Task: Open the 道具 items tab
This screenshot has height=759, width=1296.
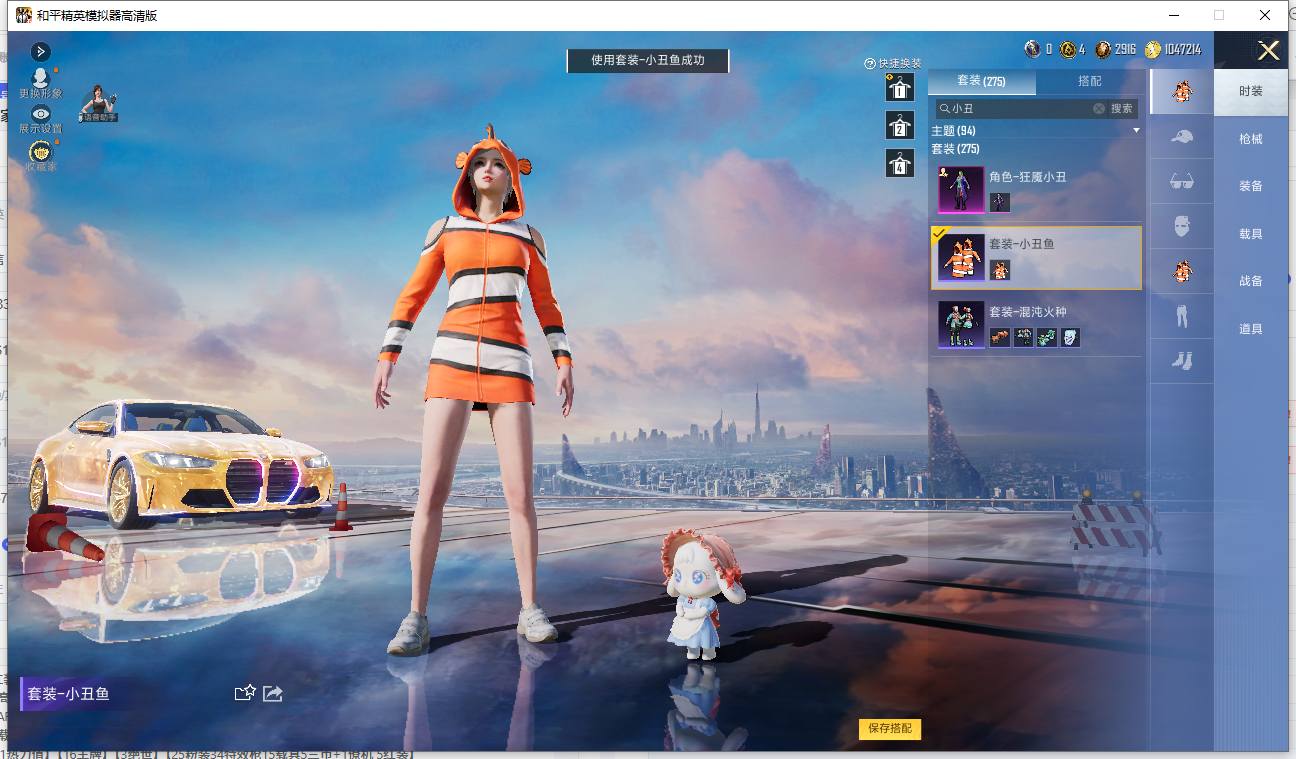Action: pyautogui.click(x=1251, y=329)
